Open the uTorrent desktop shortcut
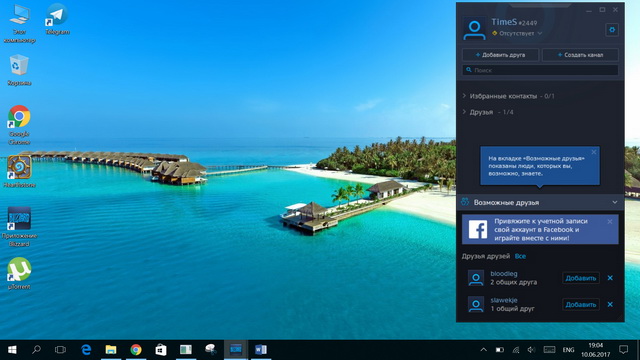Image resolution: width=640 pixels, height=360 pixels. point(19,273)
